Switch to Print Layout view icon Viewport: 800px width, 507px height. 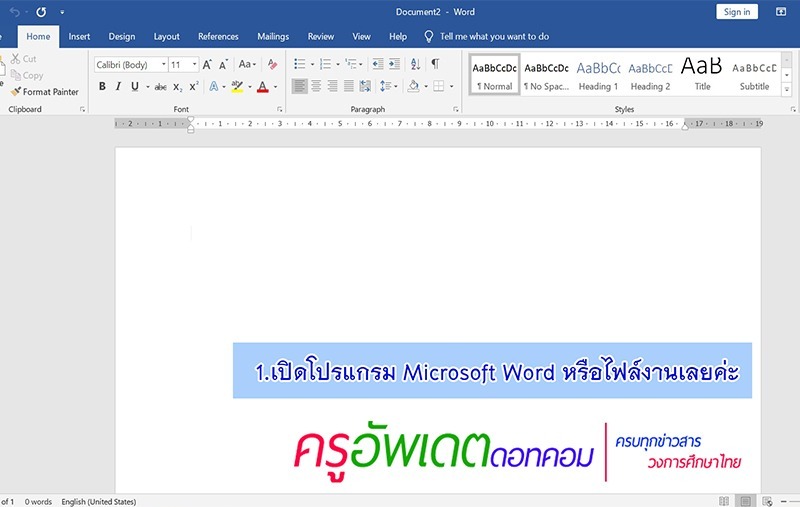click(x=745, y=501)
